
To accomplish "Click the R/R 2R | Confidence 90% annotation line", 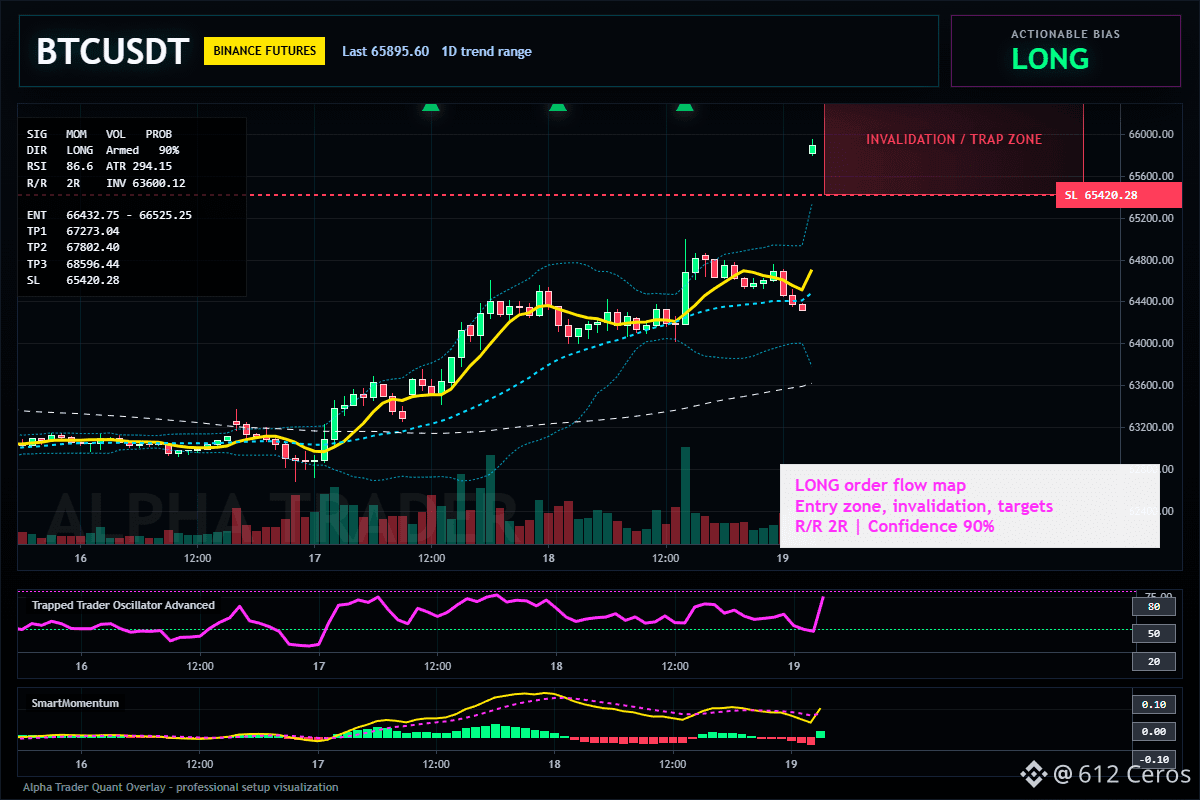I will pyautogui.click(x=894, y=527).
